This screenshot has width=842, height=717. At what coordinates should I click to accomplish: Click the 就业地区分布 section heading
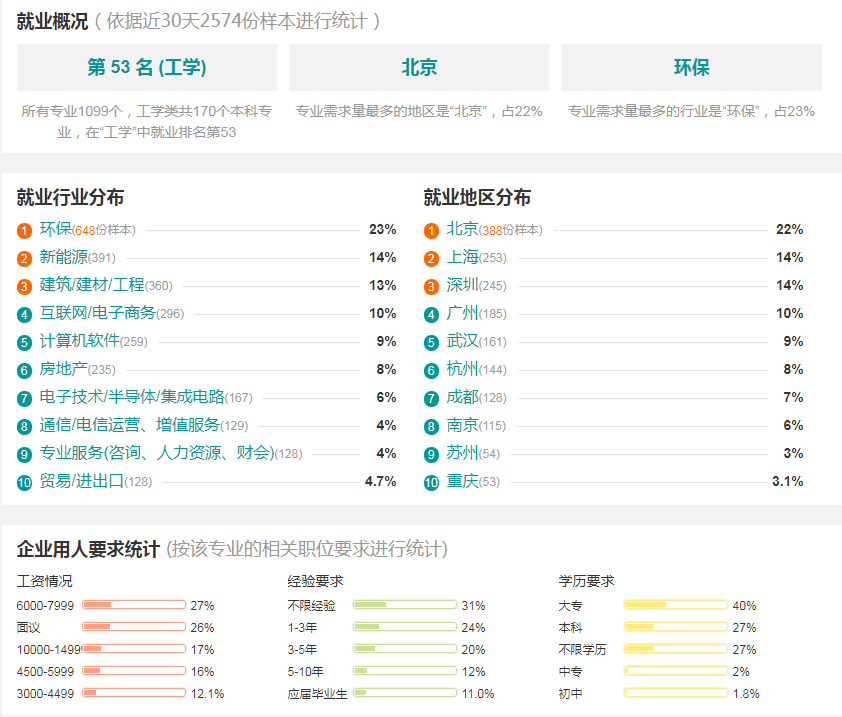click(477, 197)
